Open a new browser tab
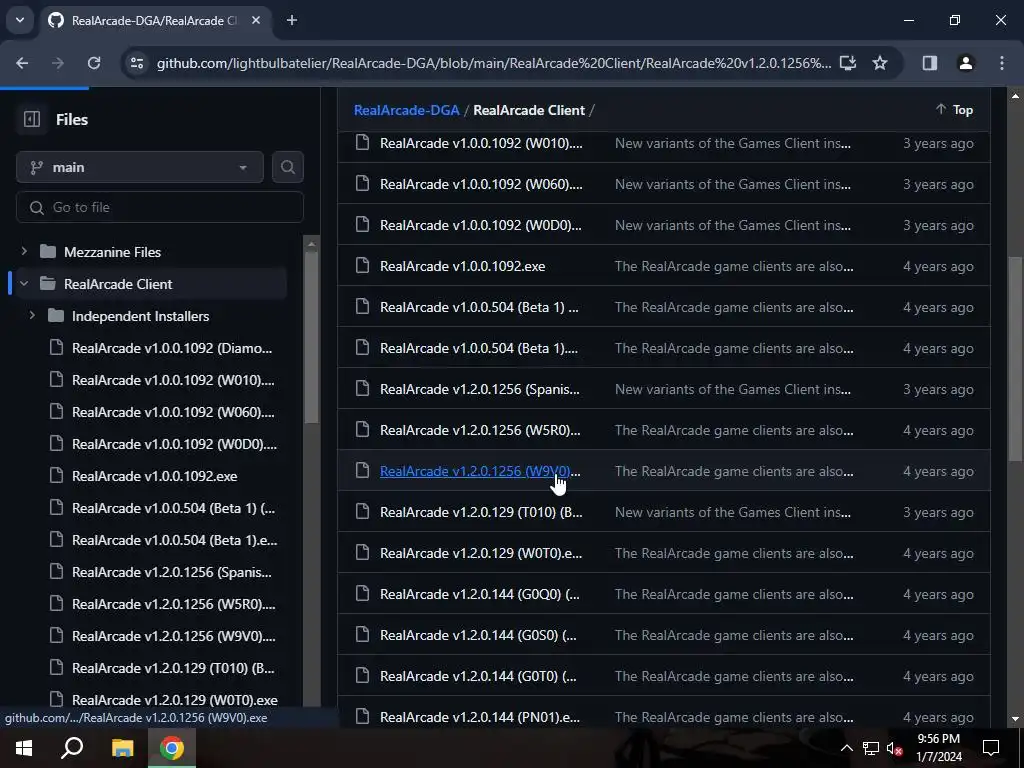Screen dimensions: 1024x768 coord(292,20)
